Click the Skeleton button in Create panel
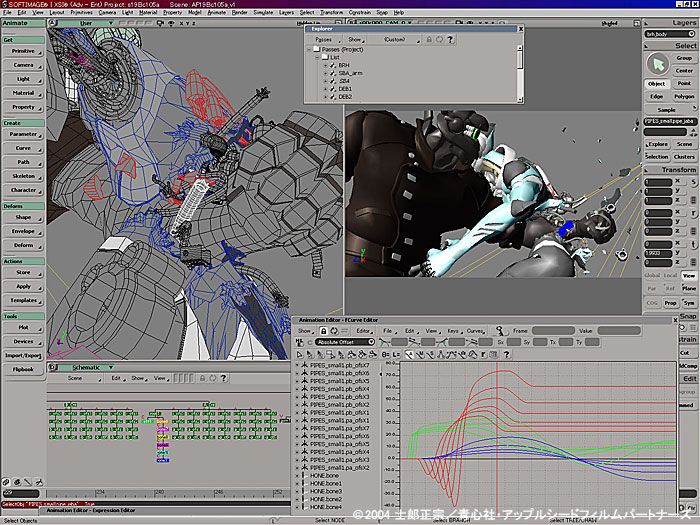This screenshot has width=700, height=525. click(23, 175)
